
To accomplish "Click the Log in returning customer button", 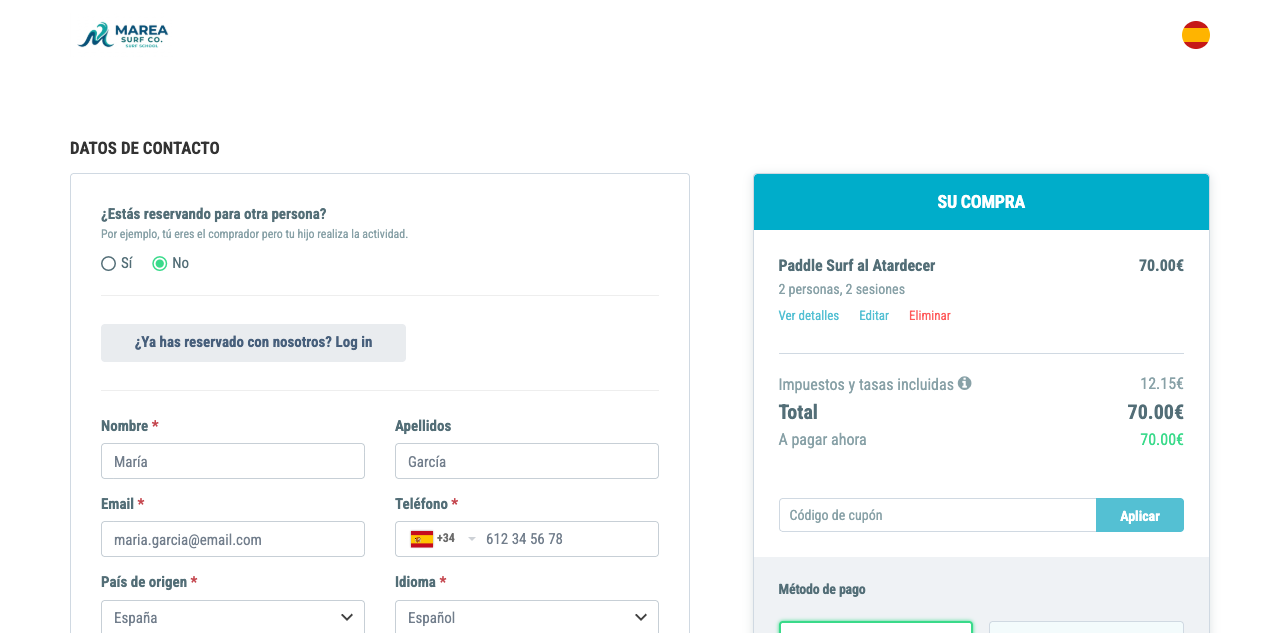I will click(253, 343).
